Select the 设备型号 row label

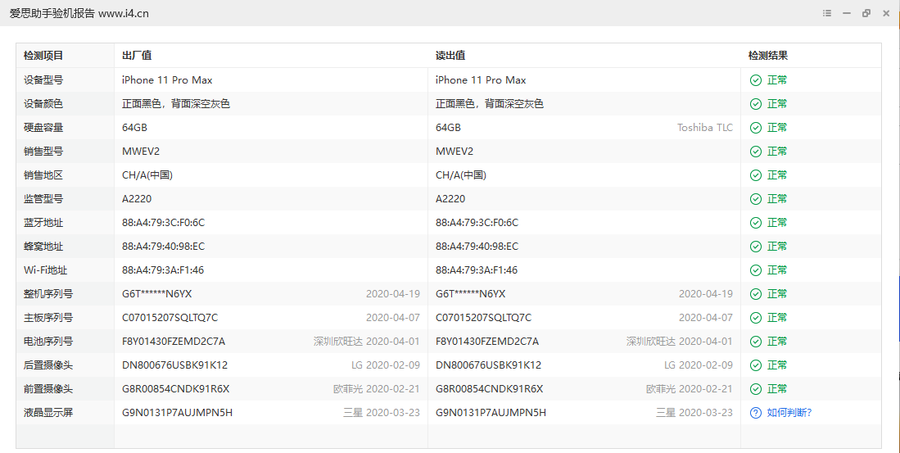pos(43,80)
